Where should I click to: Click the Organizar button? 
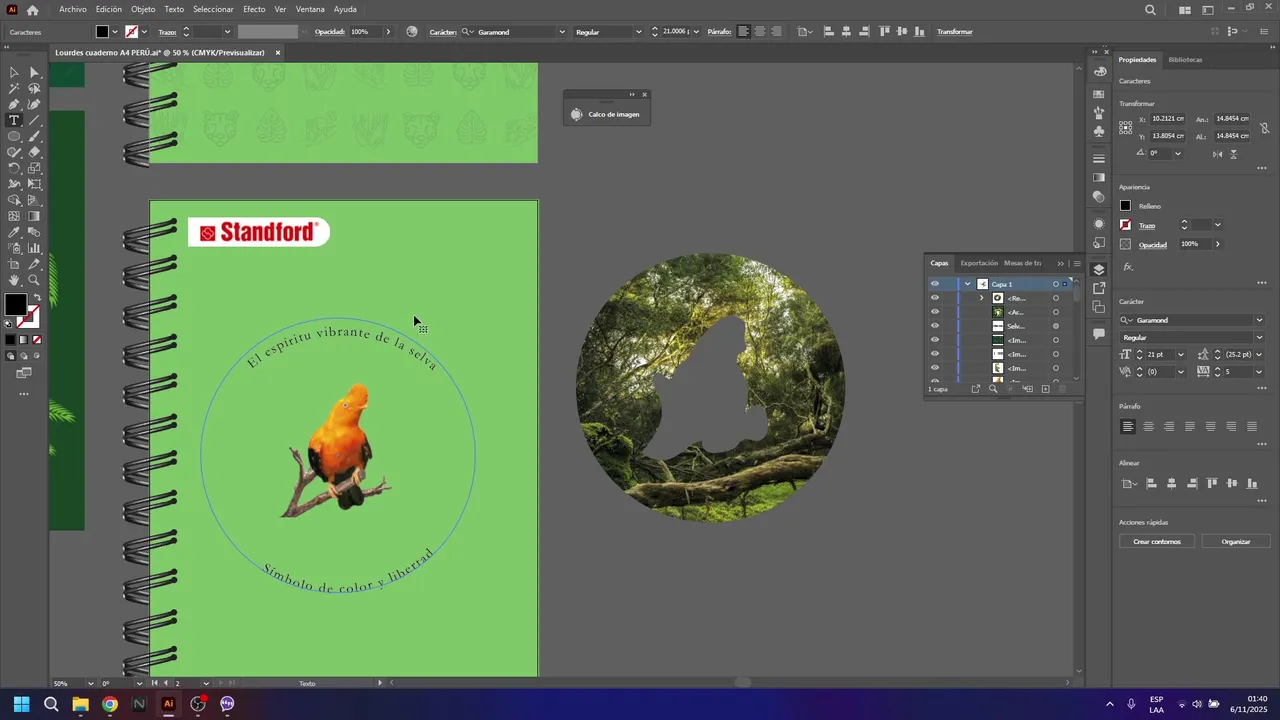click(x=1236, y=542)
